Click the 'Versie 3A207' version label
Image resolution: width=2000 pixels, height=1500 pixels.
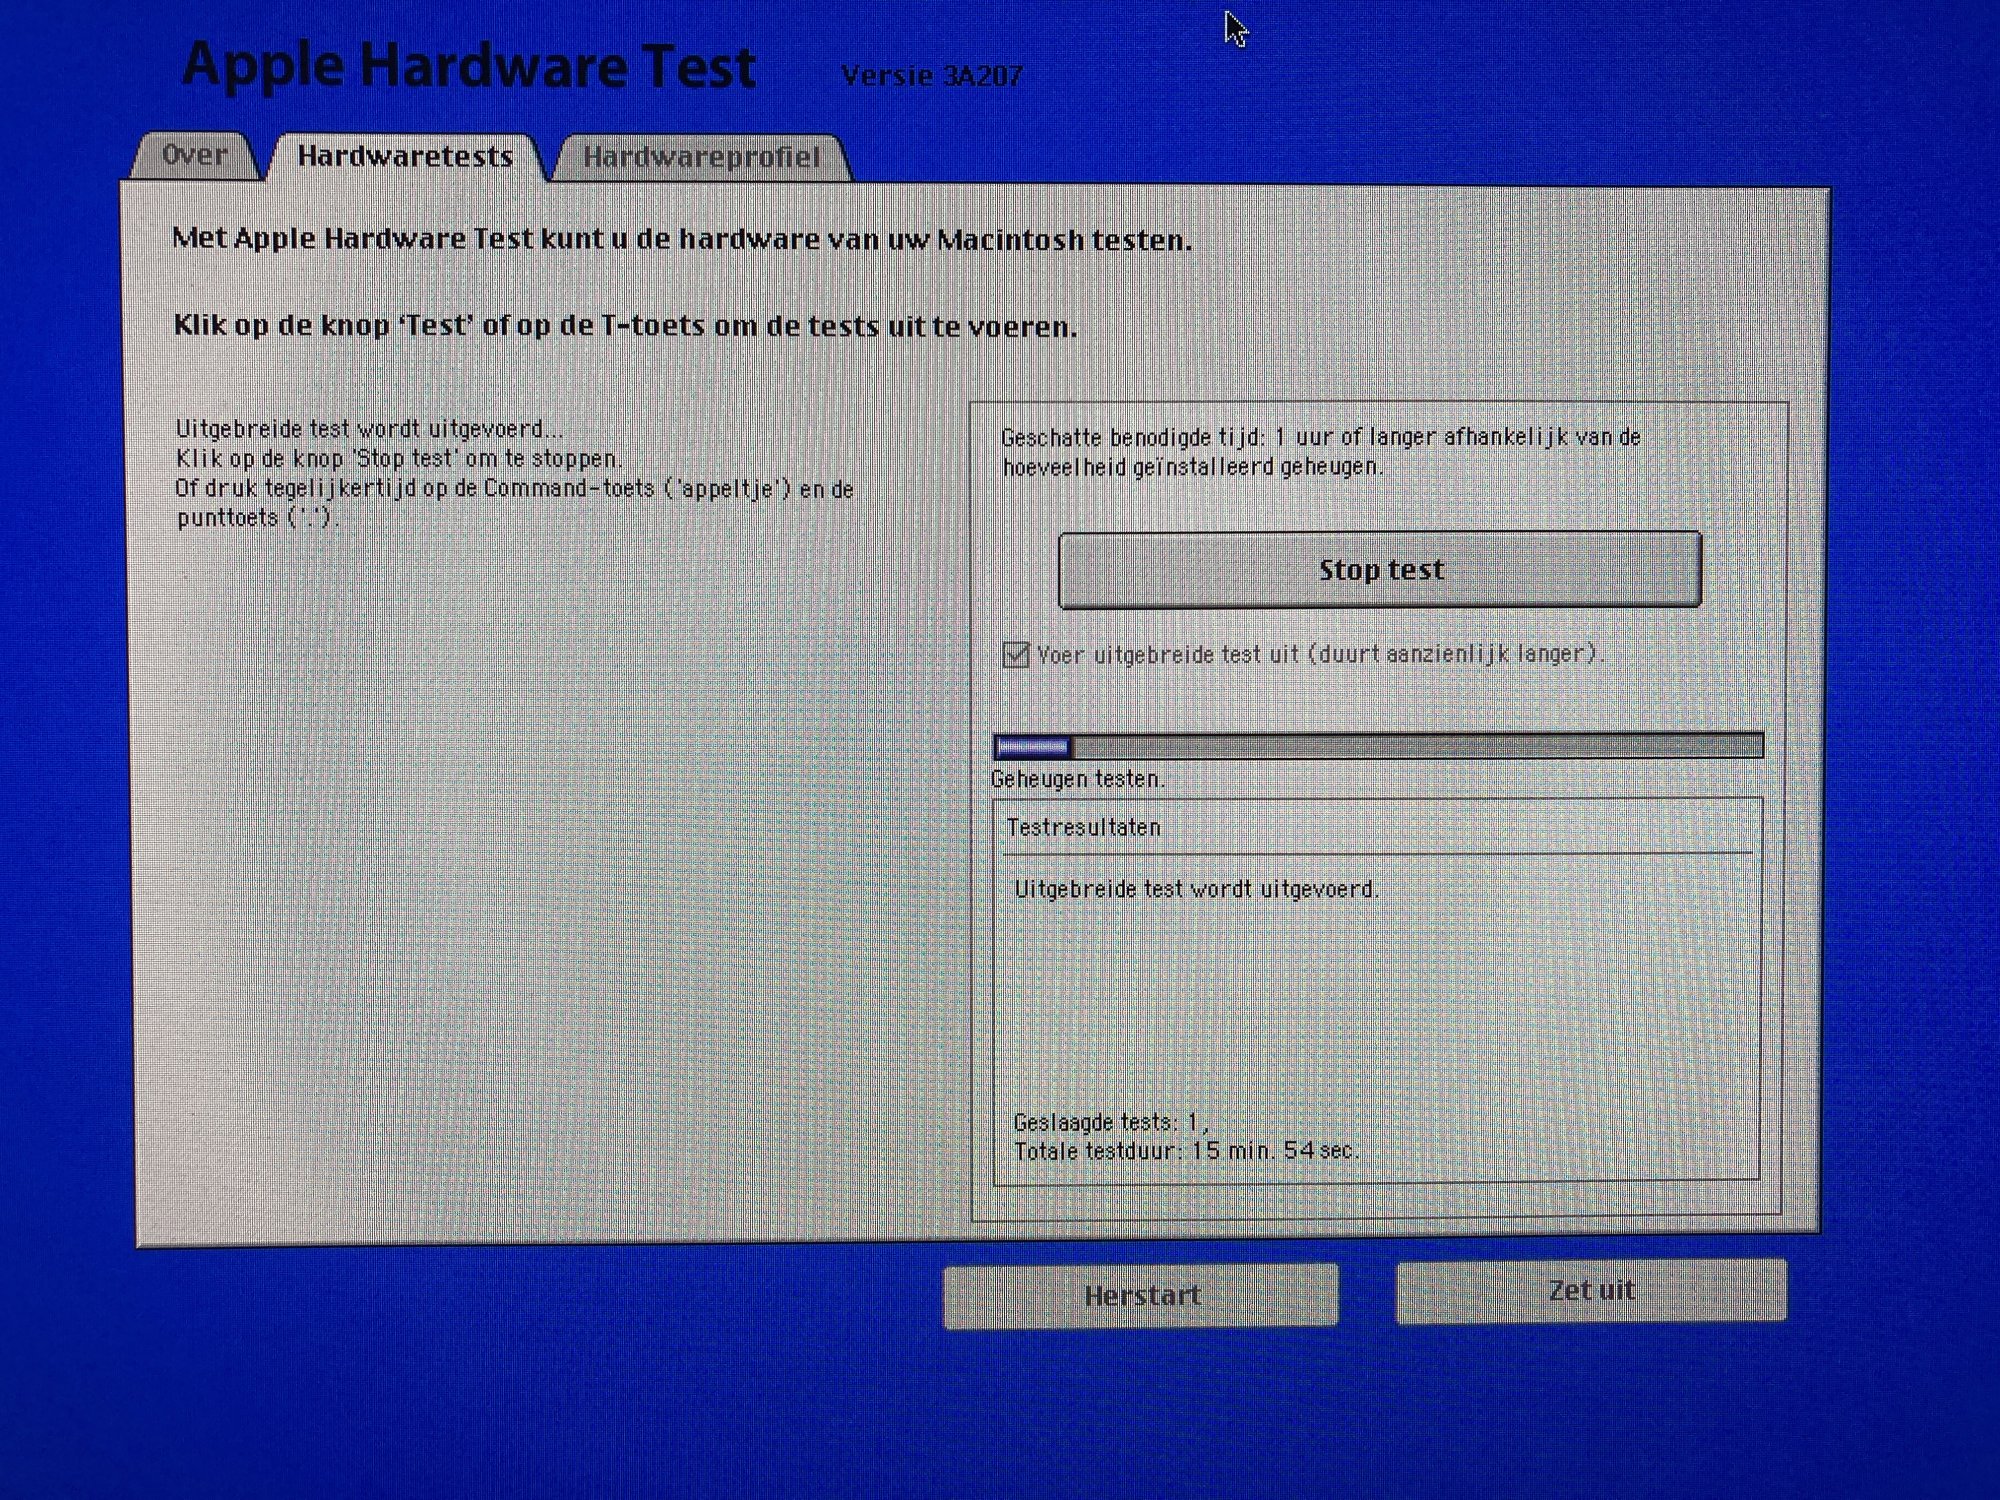coord(931,76)
